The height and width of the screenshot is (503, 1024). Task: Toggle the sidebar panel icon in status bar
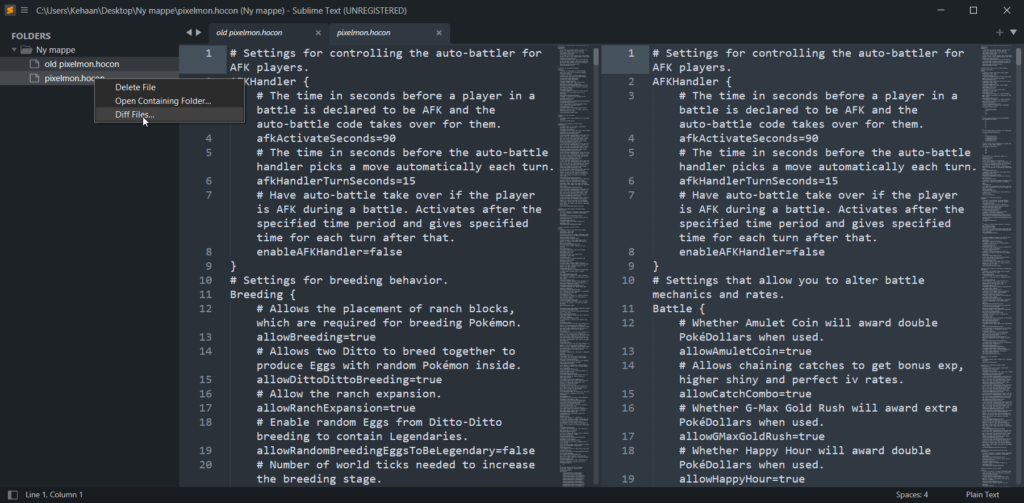tap(12, 495)
